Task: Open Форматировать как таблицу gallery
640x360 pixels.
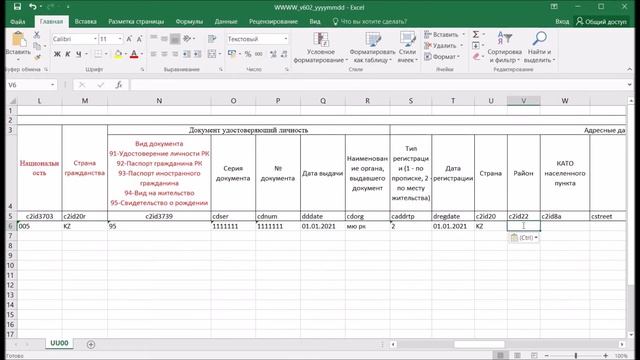Action: [x=372, y=47]
